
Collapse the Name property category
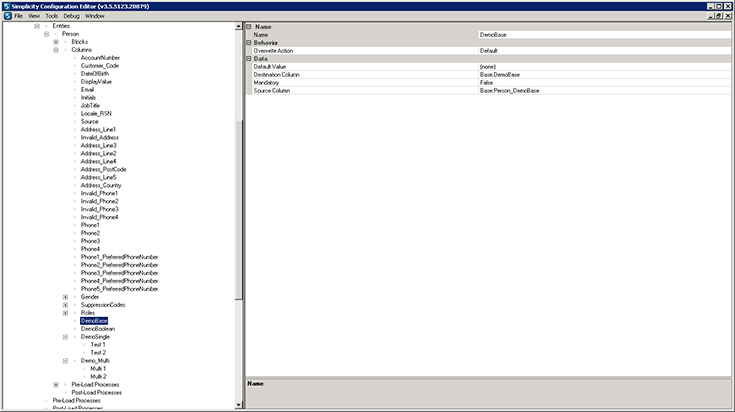(x=249, y=27)
